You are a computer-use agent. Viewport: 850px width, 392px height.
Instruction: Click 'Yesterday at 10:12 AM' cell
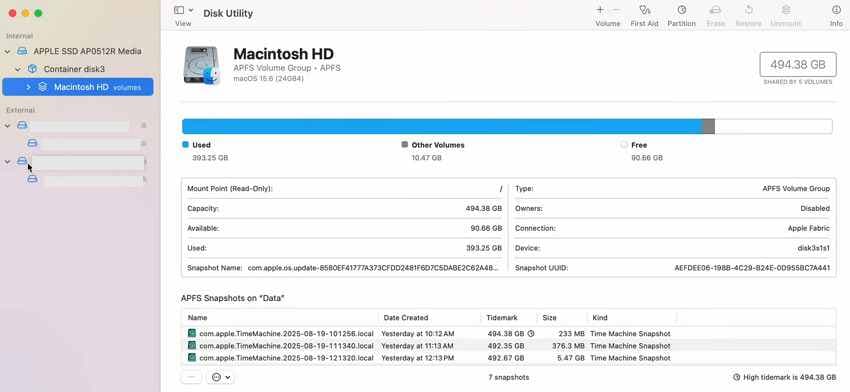tap(417, 333)
